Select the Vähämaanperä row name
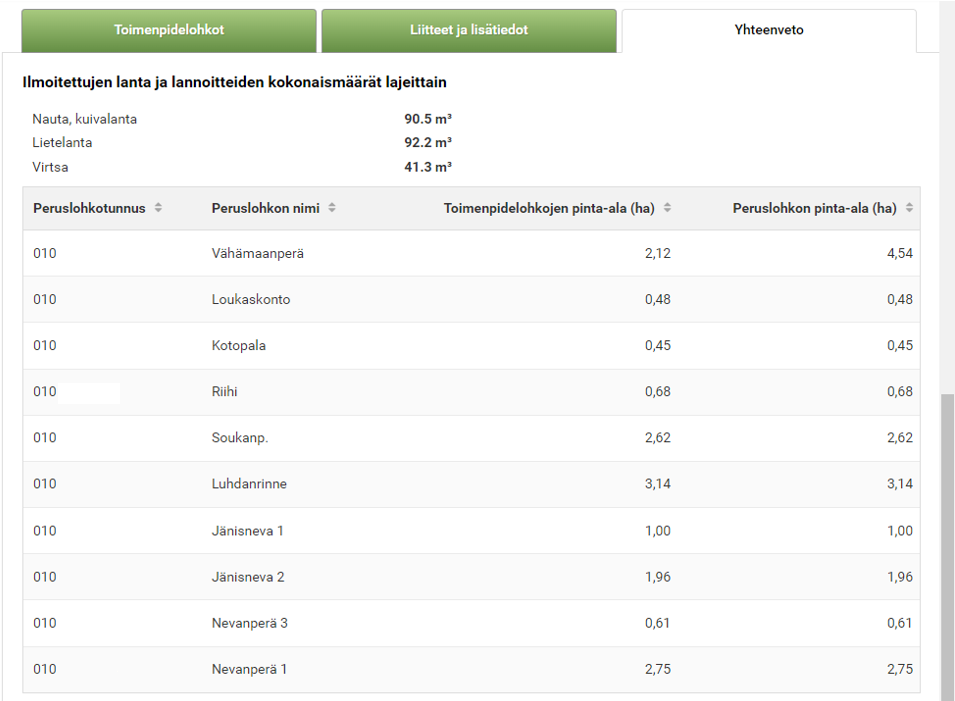The width and height of the screenshot is (955, 701). (x=258, y=253)
